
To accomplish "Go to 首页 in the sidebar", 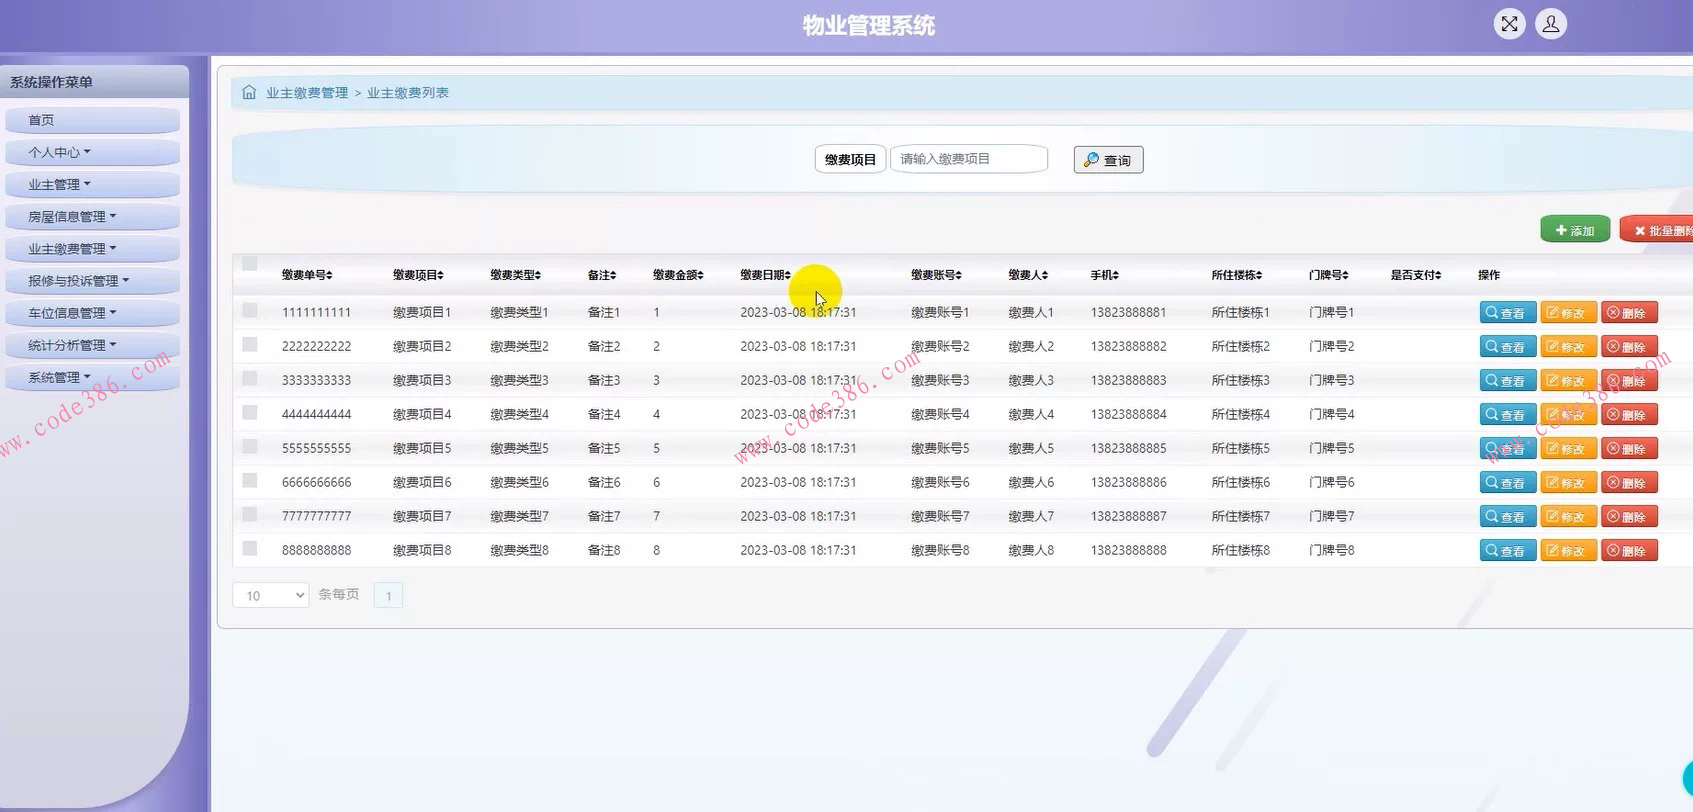I will (x=92, y=120).
